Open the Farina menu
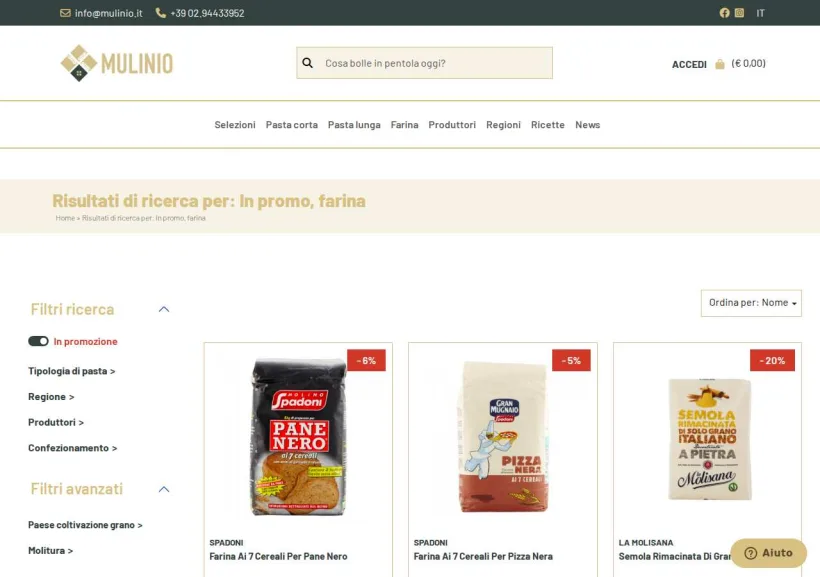Image resolution: width=820 pixels, height=577 pixels. coord(404,125)
